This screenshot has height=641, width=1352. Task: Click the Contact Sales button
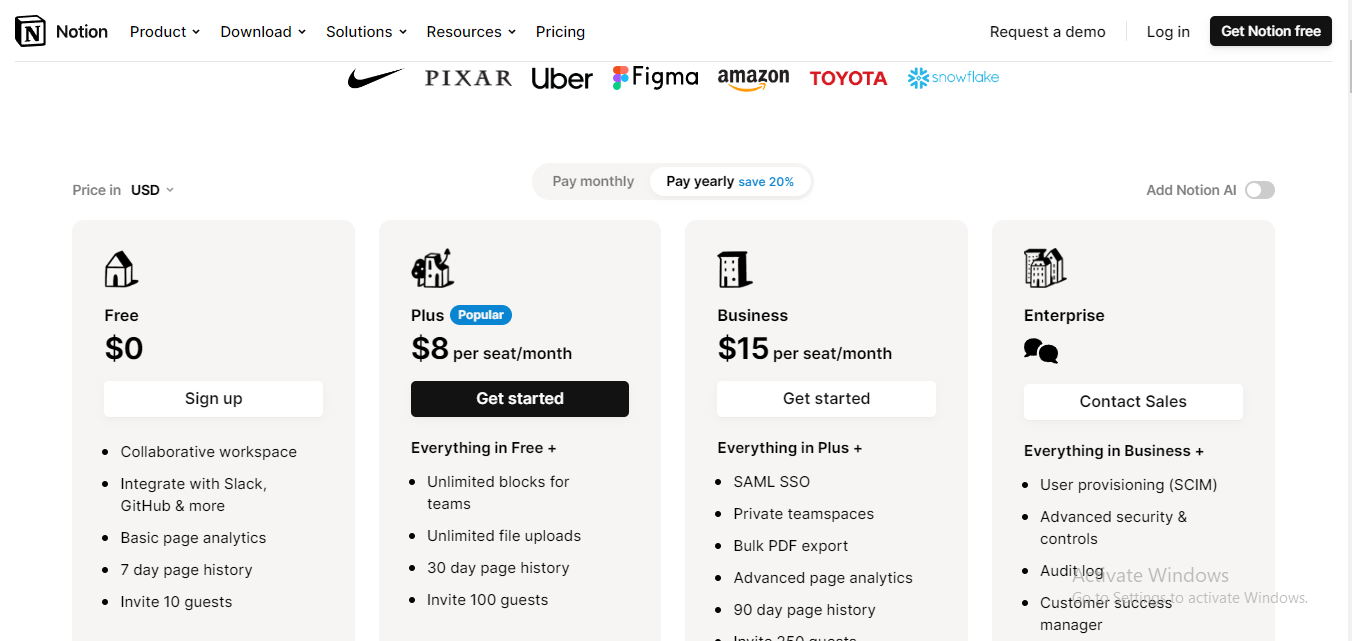pos(1133,402)
